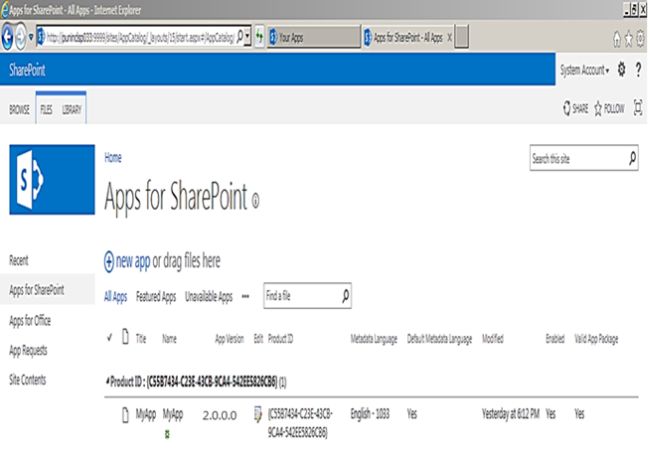Open the SharePoint settings gear menu

tap(621, 69)
